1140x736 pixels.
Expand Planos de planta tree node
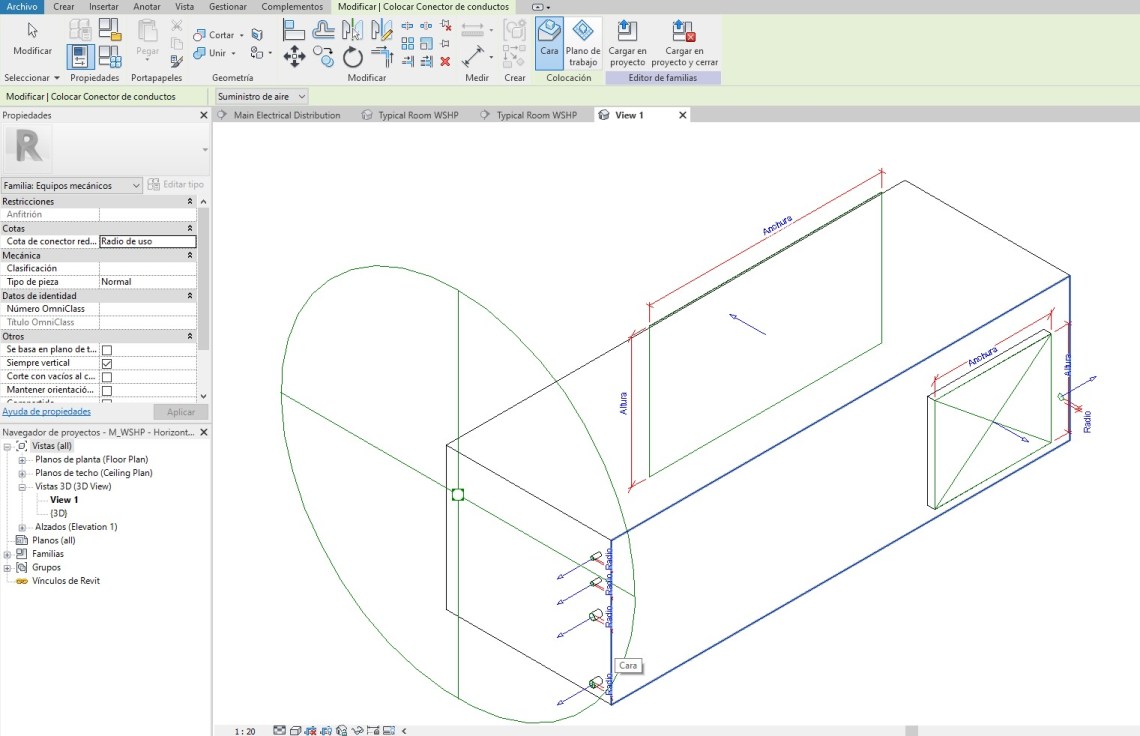pyautogui.click(x=22, y=460)
